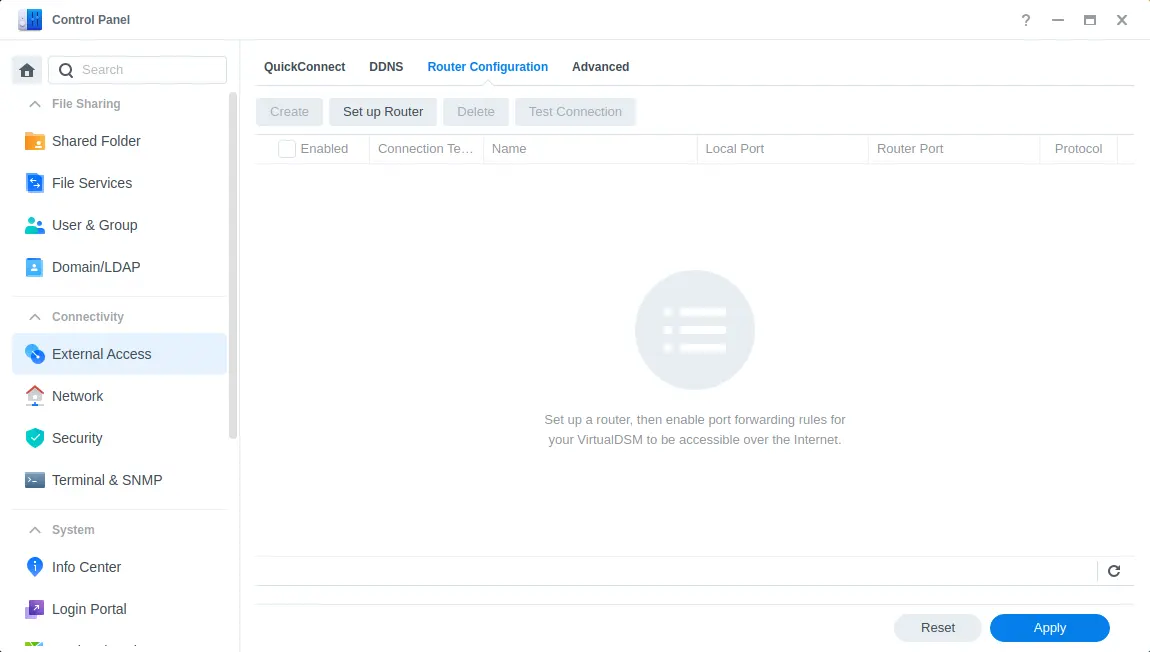This screenshot has width=1150, height=652.
Task: Focus the Search input field
Action: [138, 70]
